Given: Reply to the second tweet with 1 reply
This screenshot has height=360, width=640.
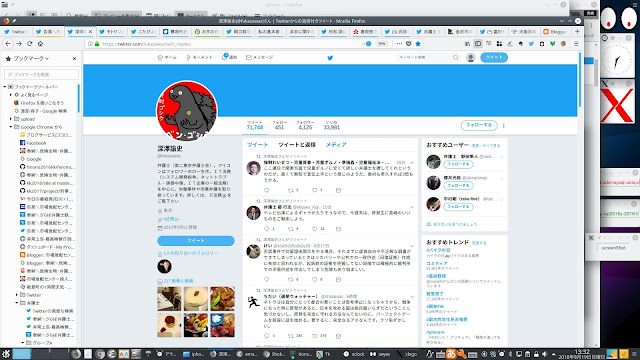Looking at the screenshot, I should tap(267, 229).
